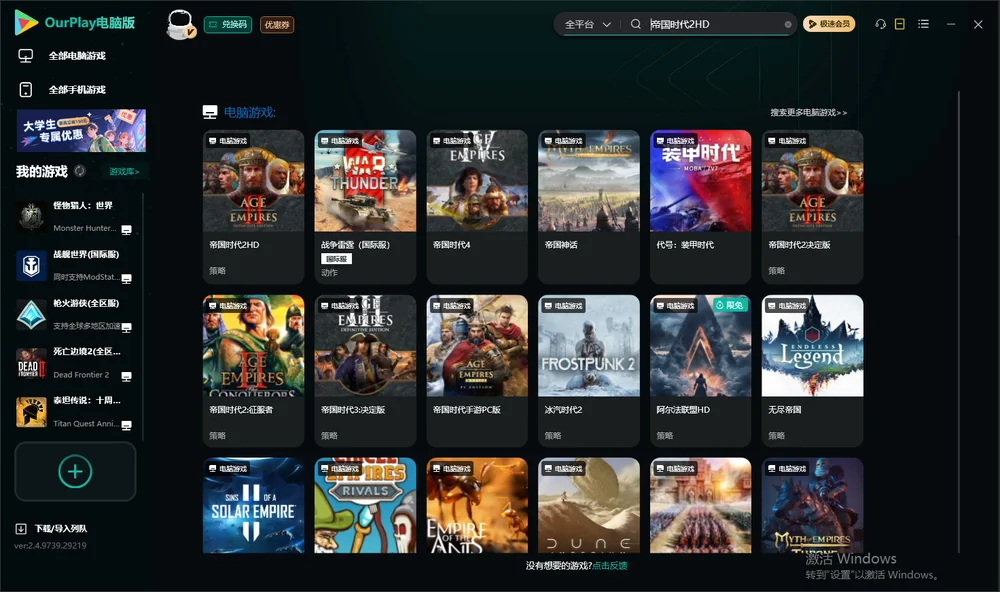Image resolution: width=1000 pixels, height=592 pixels.
Task: Open Circle Empires Rivals card
Action: click(x=365, y=505)
